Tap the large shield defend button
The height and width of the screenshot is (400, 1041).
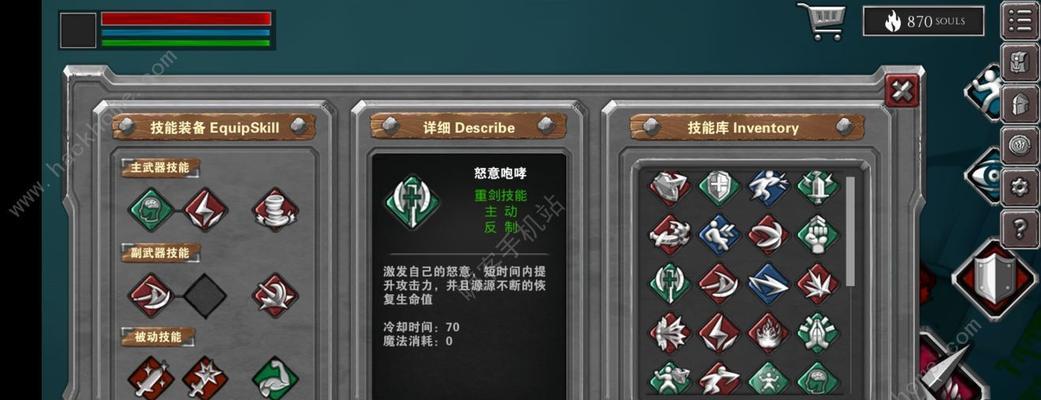click(994, 278)
